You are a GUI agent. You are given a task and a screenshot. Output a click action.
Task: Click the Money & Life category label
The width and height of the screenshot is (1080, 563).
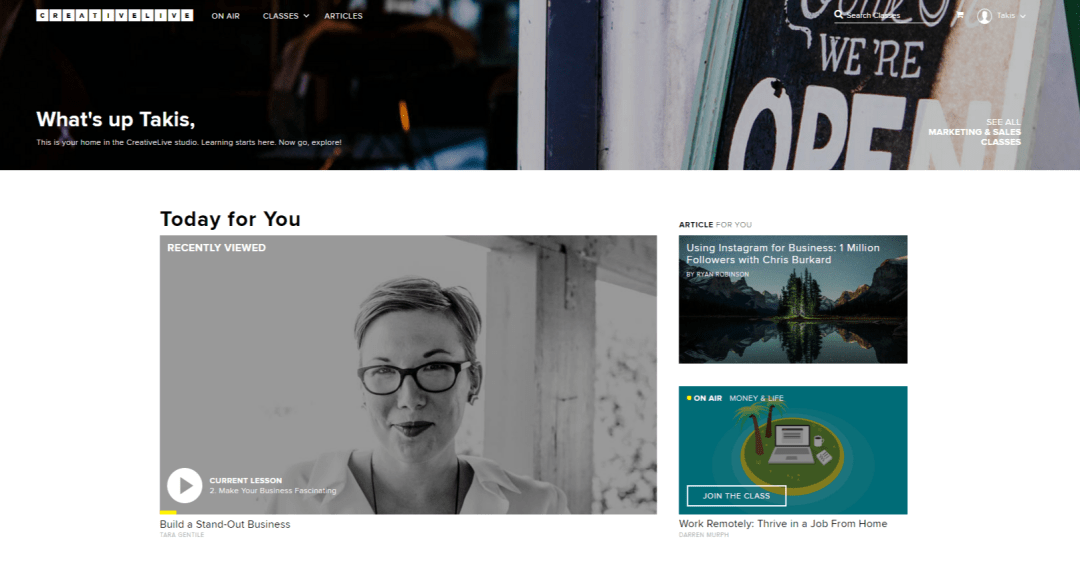click(756, 398)
